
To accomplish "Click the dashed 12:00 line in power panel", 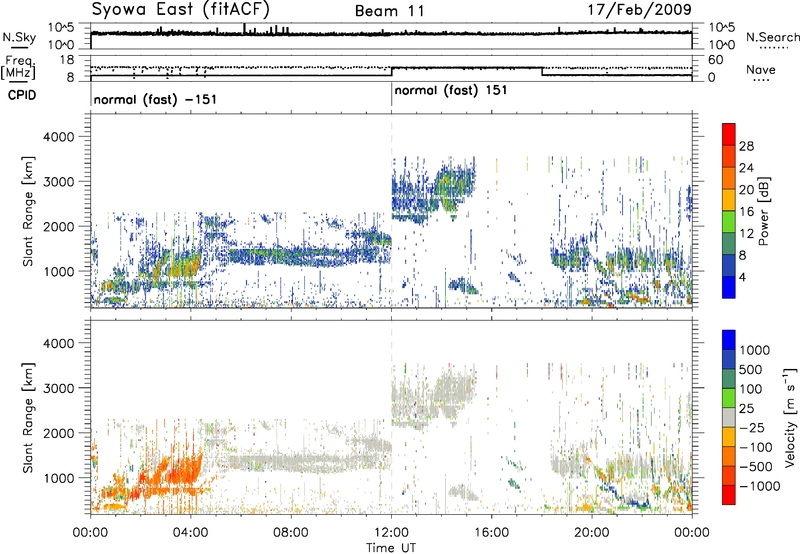I will click(391, 211).
